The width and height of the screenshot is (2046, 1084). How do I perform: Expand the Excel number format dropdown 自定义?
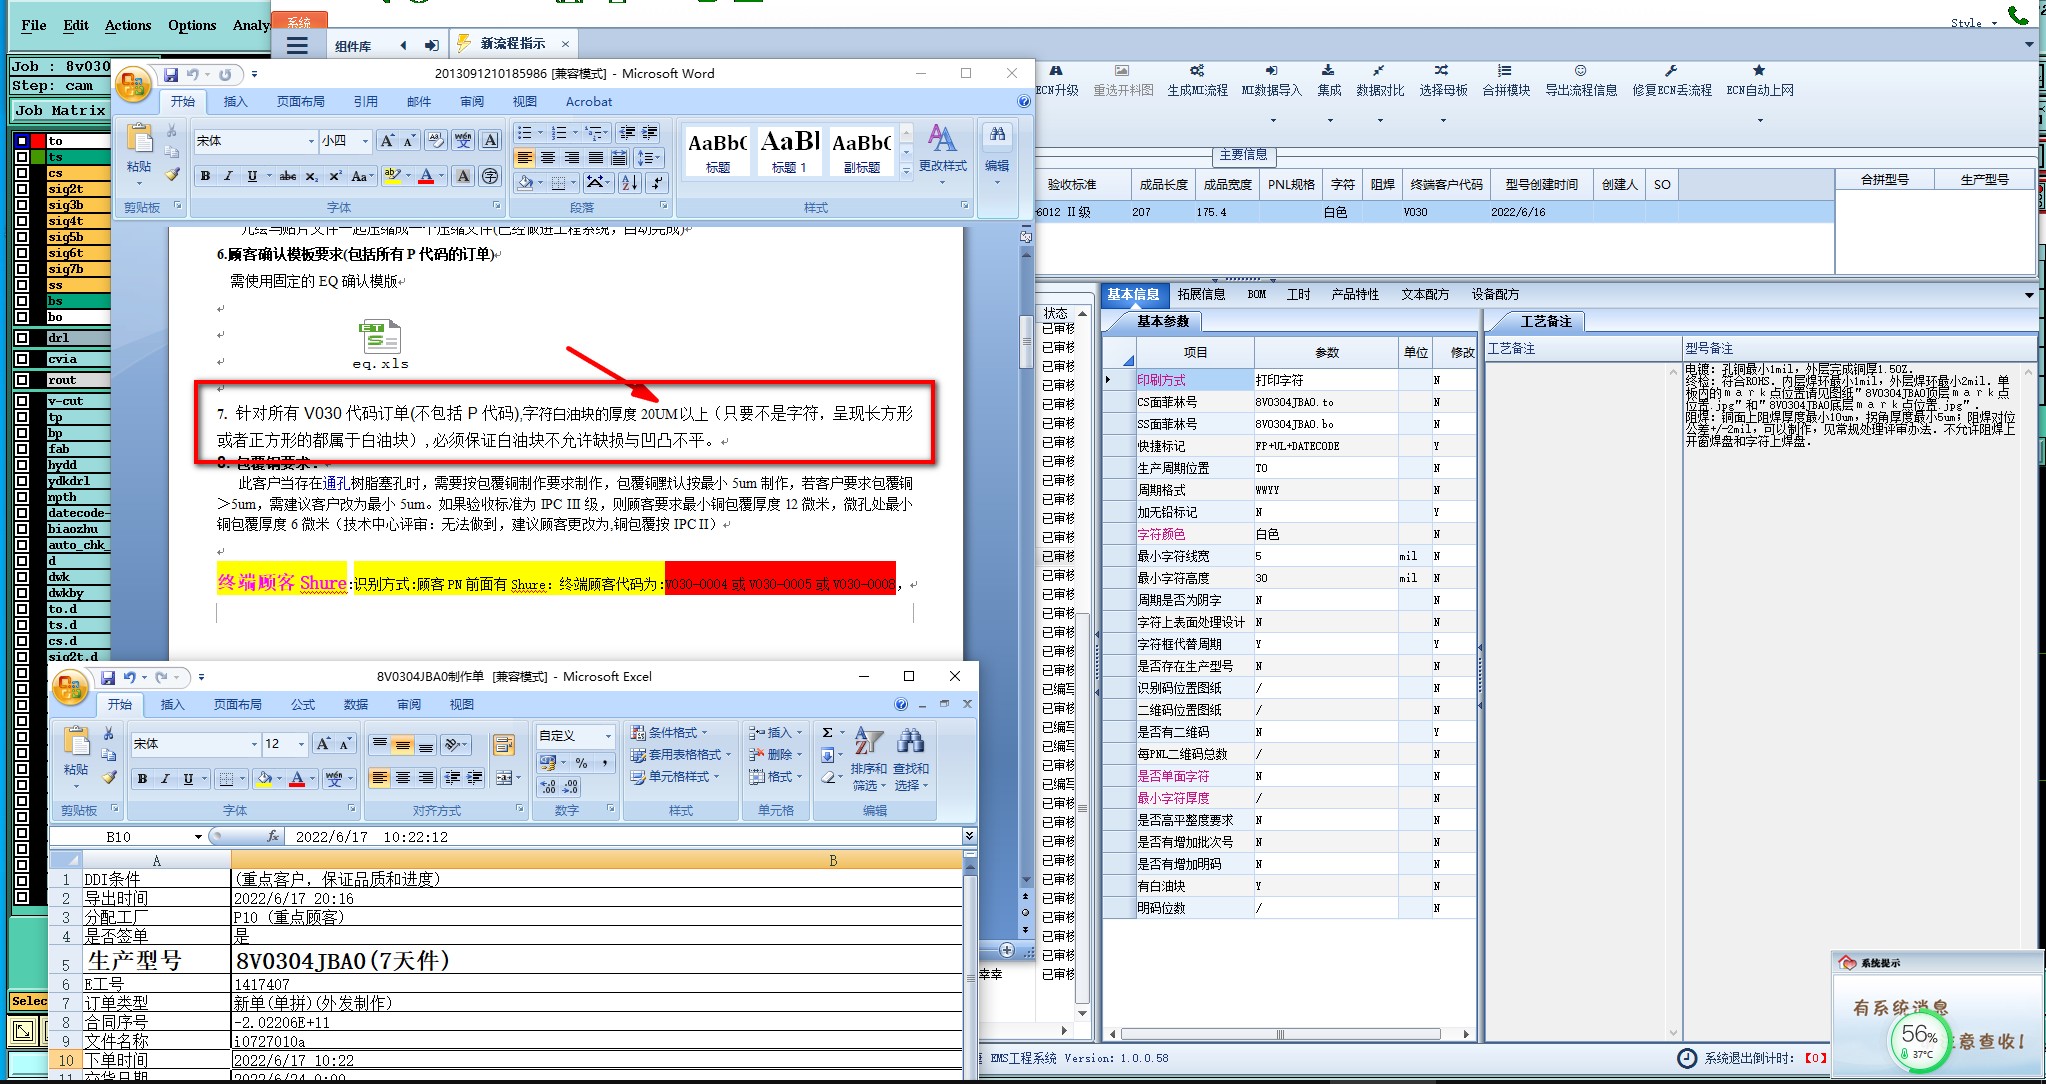tap(607, 736)
